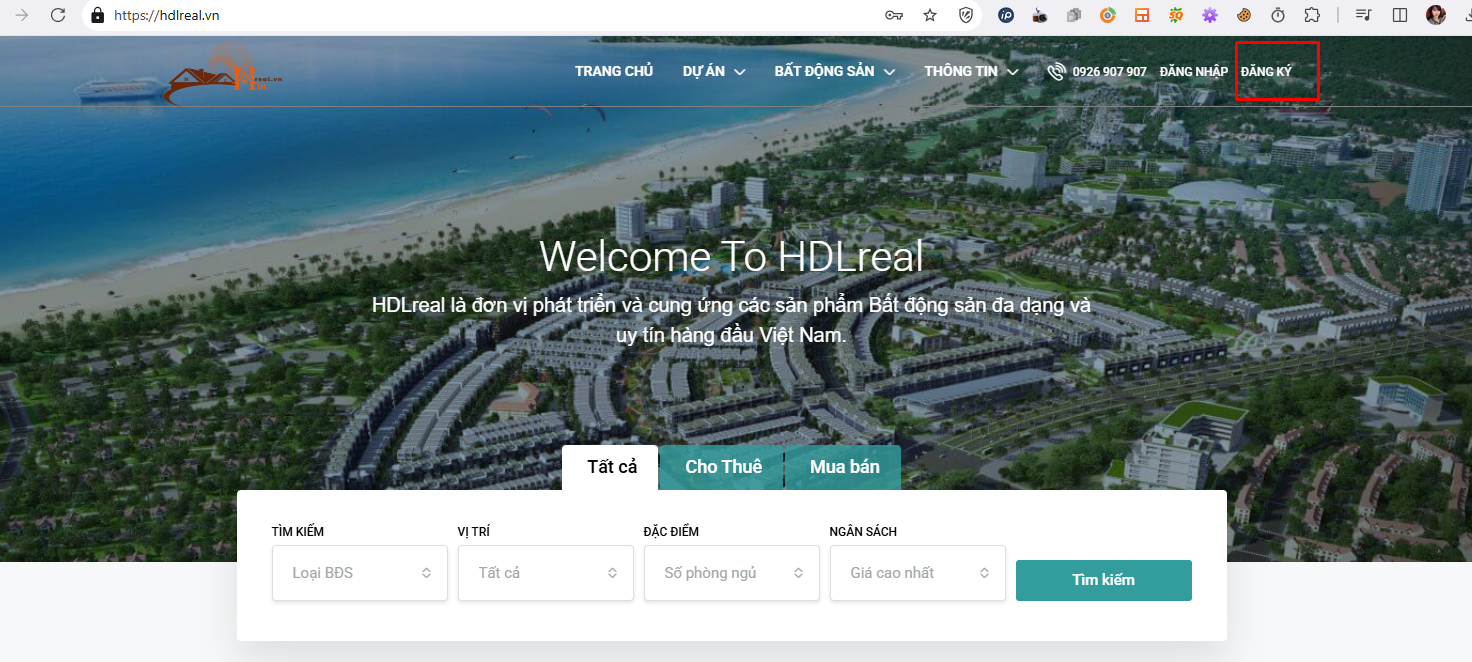The image size is (1472, 662).
Task: Click the TÌM KIẾM field label
Action: (298, 532)
